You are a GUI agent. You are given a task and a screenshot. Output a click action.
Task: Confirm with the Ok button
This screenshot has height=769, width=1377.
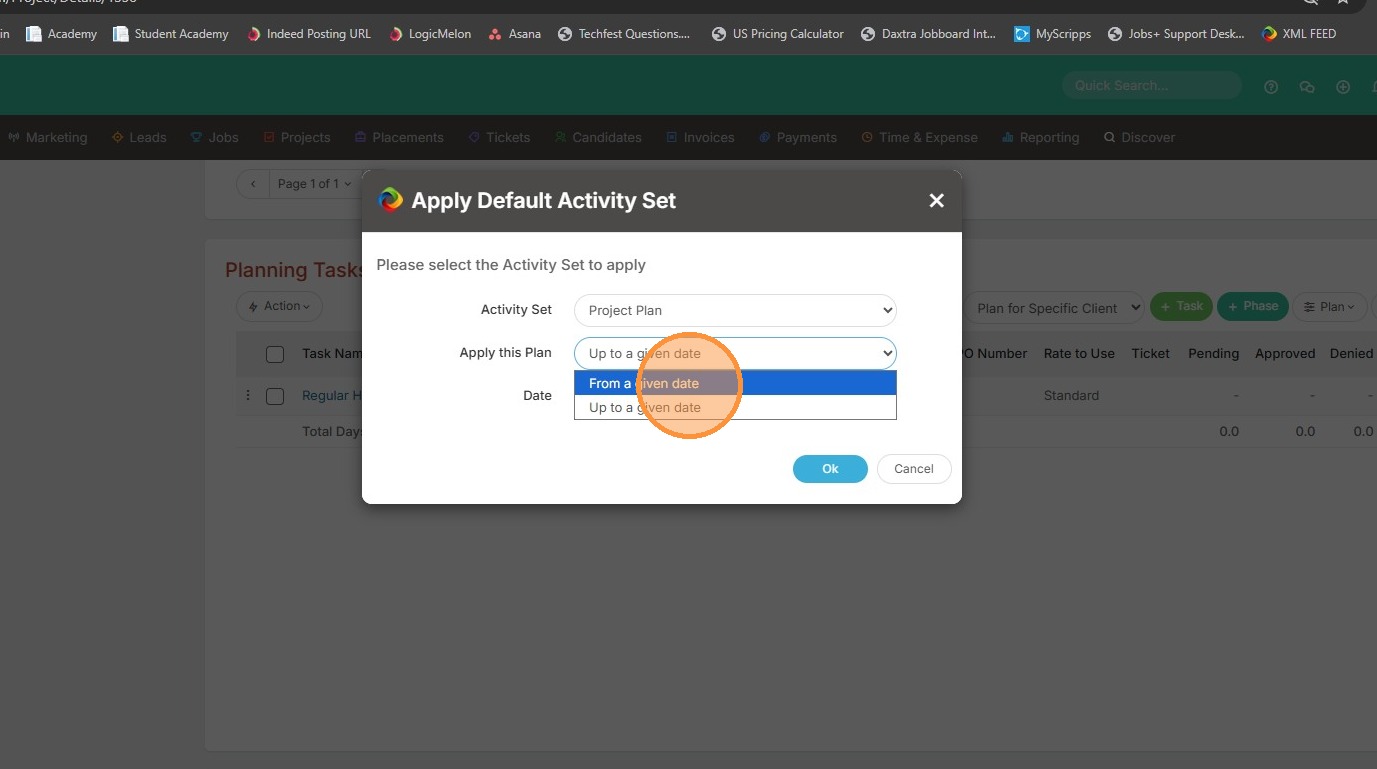[830, 469]
